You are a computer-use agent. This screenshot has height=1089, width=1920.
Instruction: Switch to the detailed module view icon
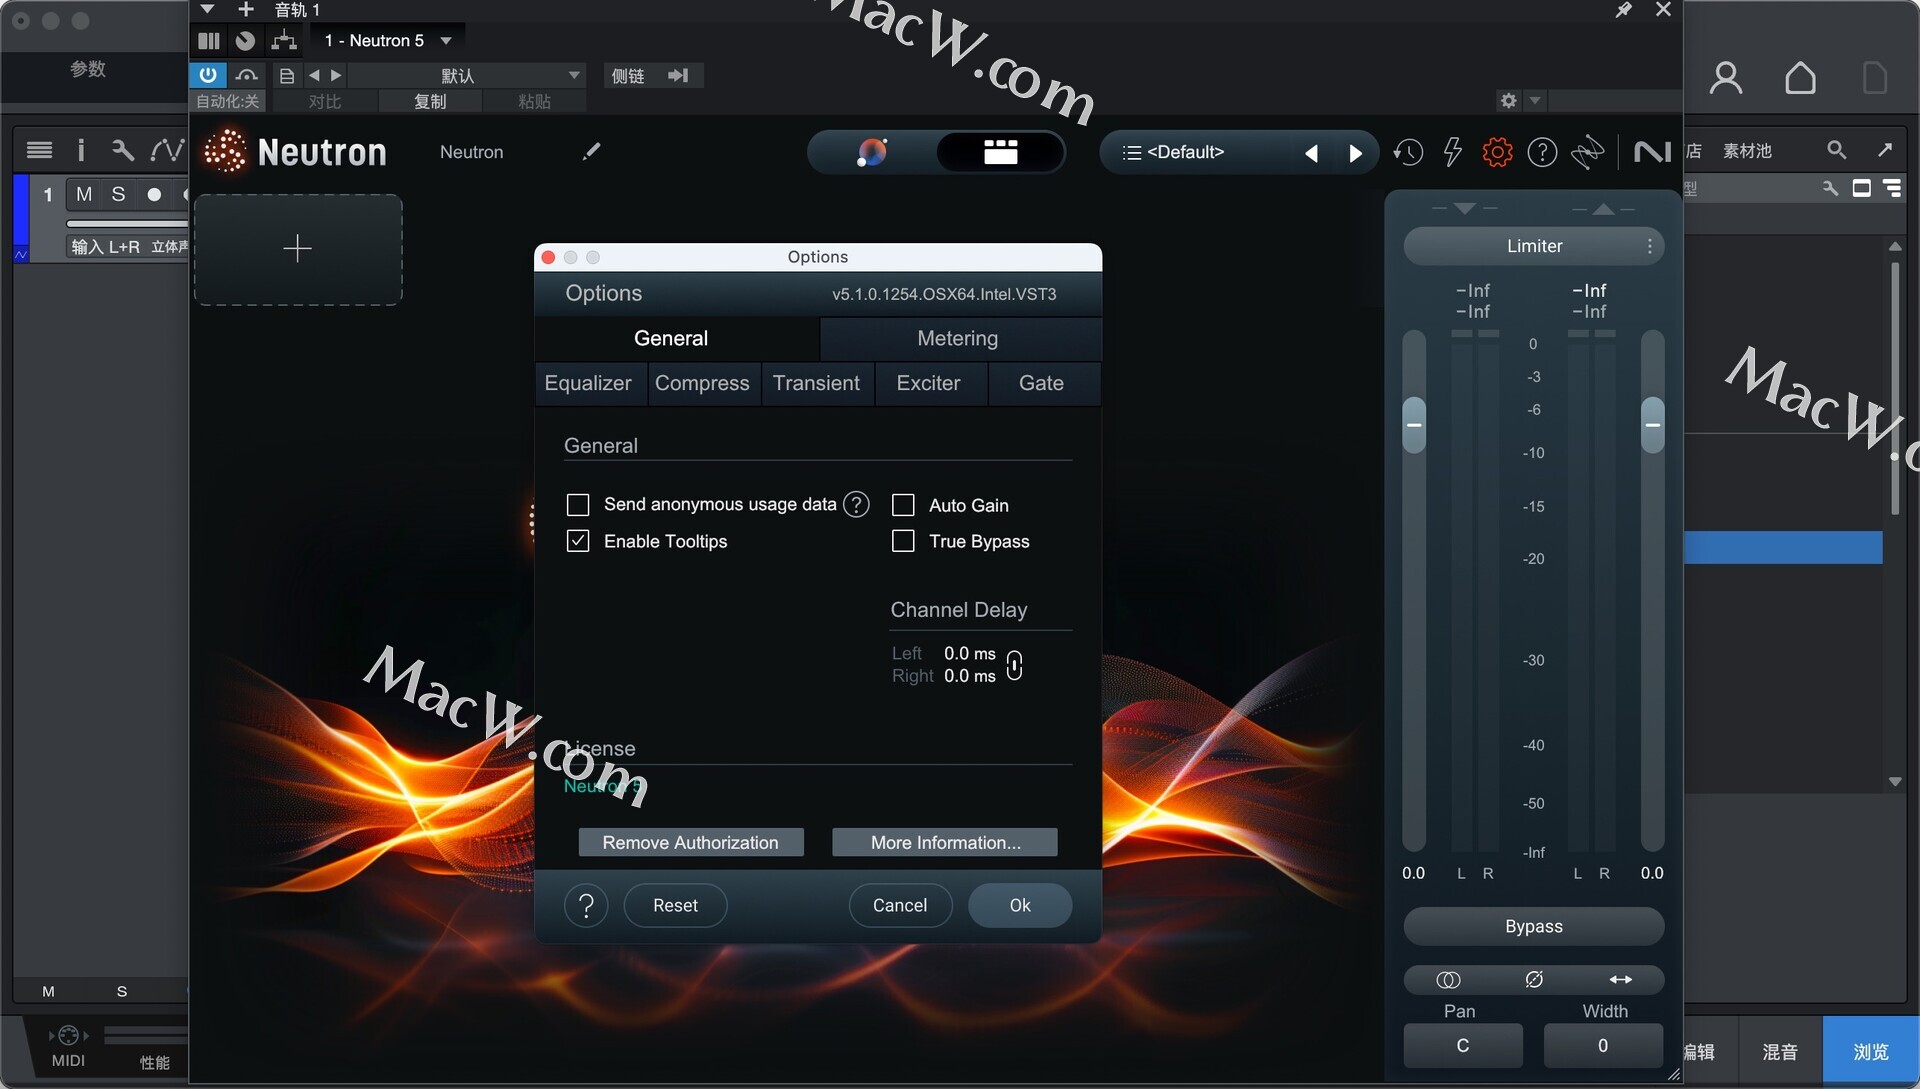tap(1000, 152)
